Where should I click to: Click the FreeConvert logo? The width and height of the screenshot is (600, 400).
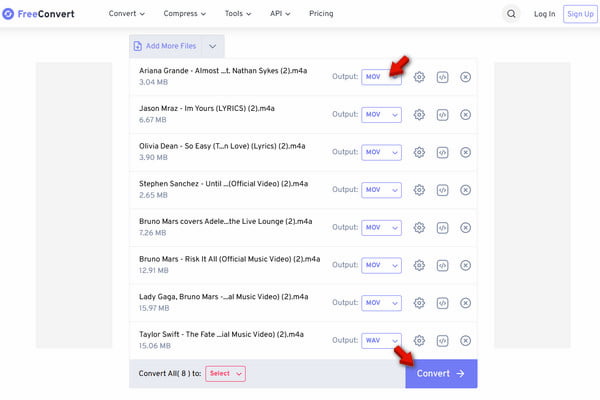pos(38,14)
